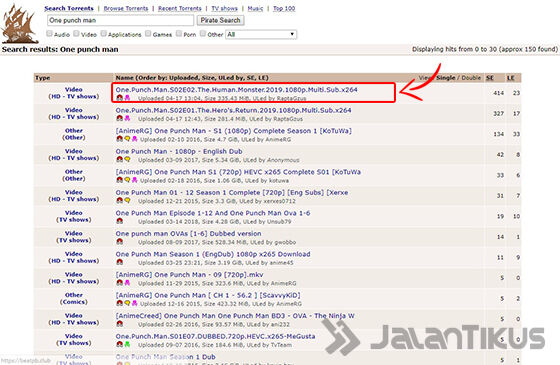Click the Pirate Bay ship logo
Screen dimensions: 560x365
click(20, 24)
